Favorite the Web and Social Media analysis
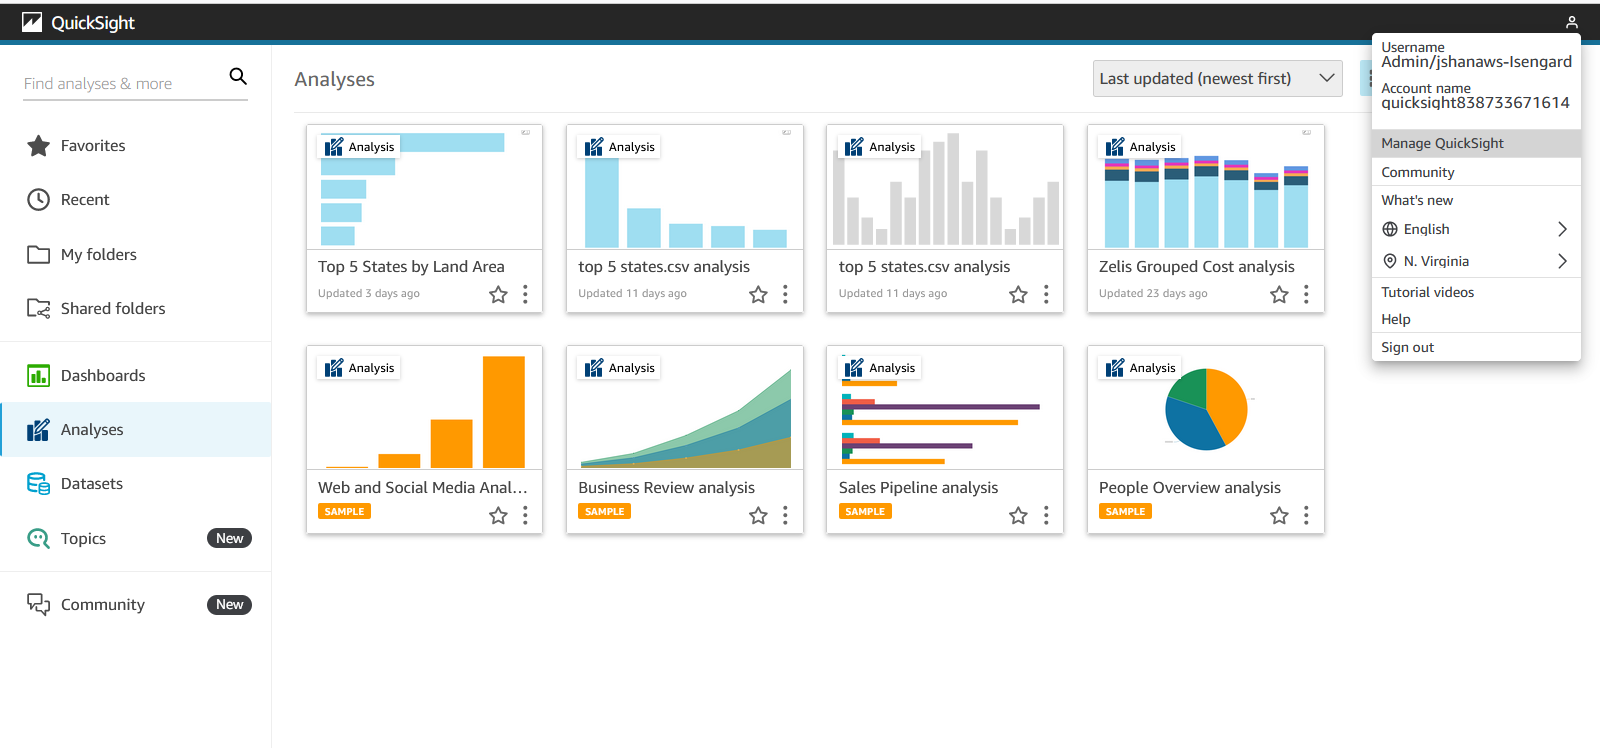 (x=498, y=515)
